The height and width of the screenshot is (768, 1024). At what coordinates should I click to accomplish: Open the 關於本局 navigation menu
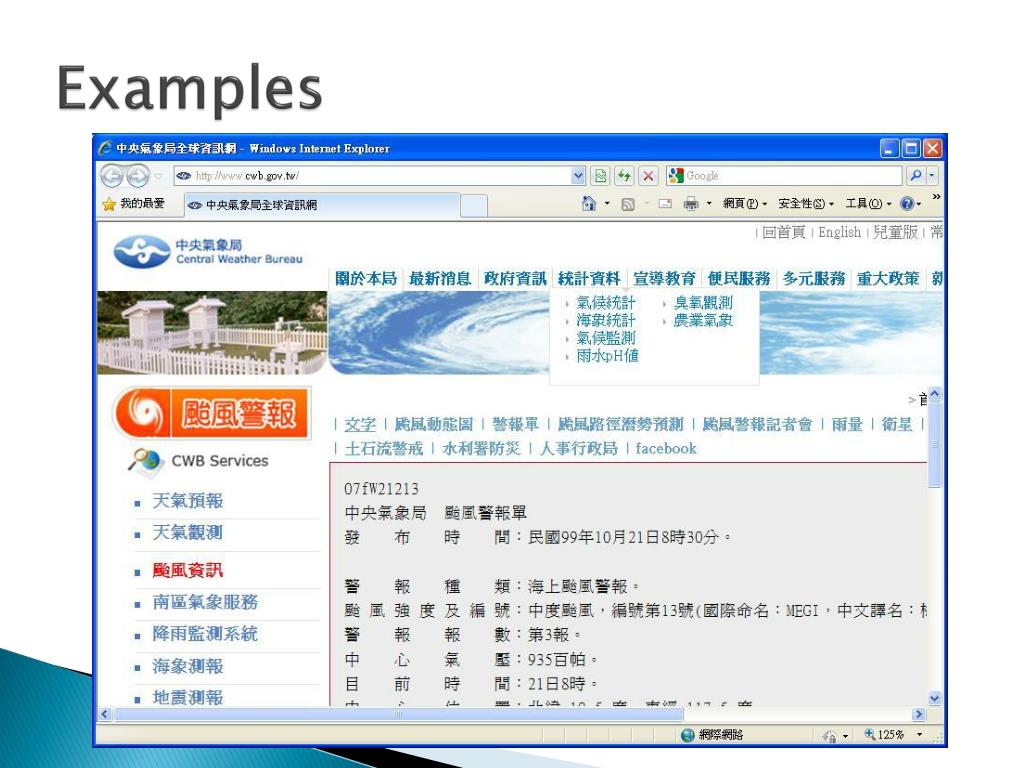pos(366,279)
